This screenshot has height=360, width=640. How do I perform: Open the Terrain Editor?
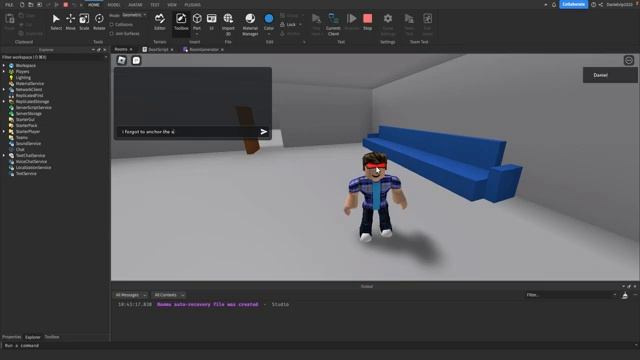coord(160,22)
